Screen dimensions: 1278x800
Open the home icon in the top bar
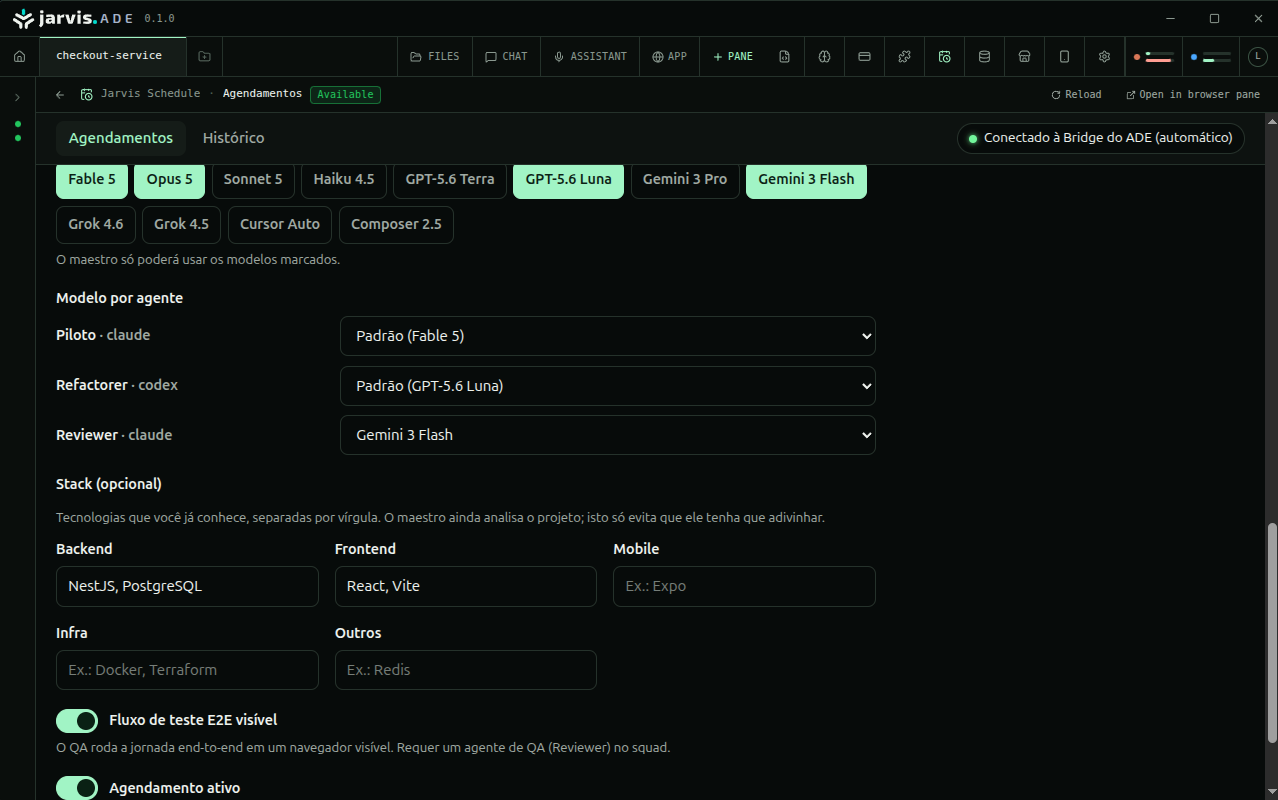click(x=19, y=57)
